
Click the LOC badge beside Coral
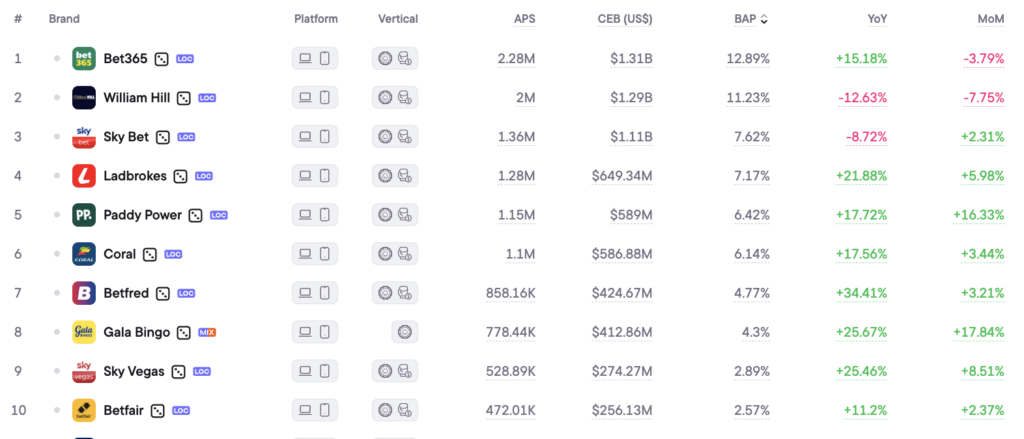pyautogui.click(x=173, y=254)
